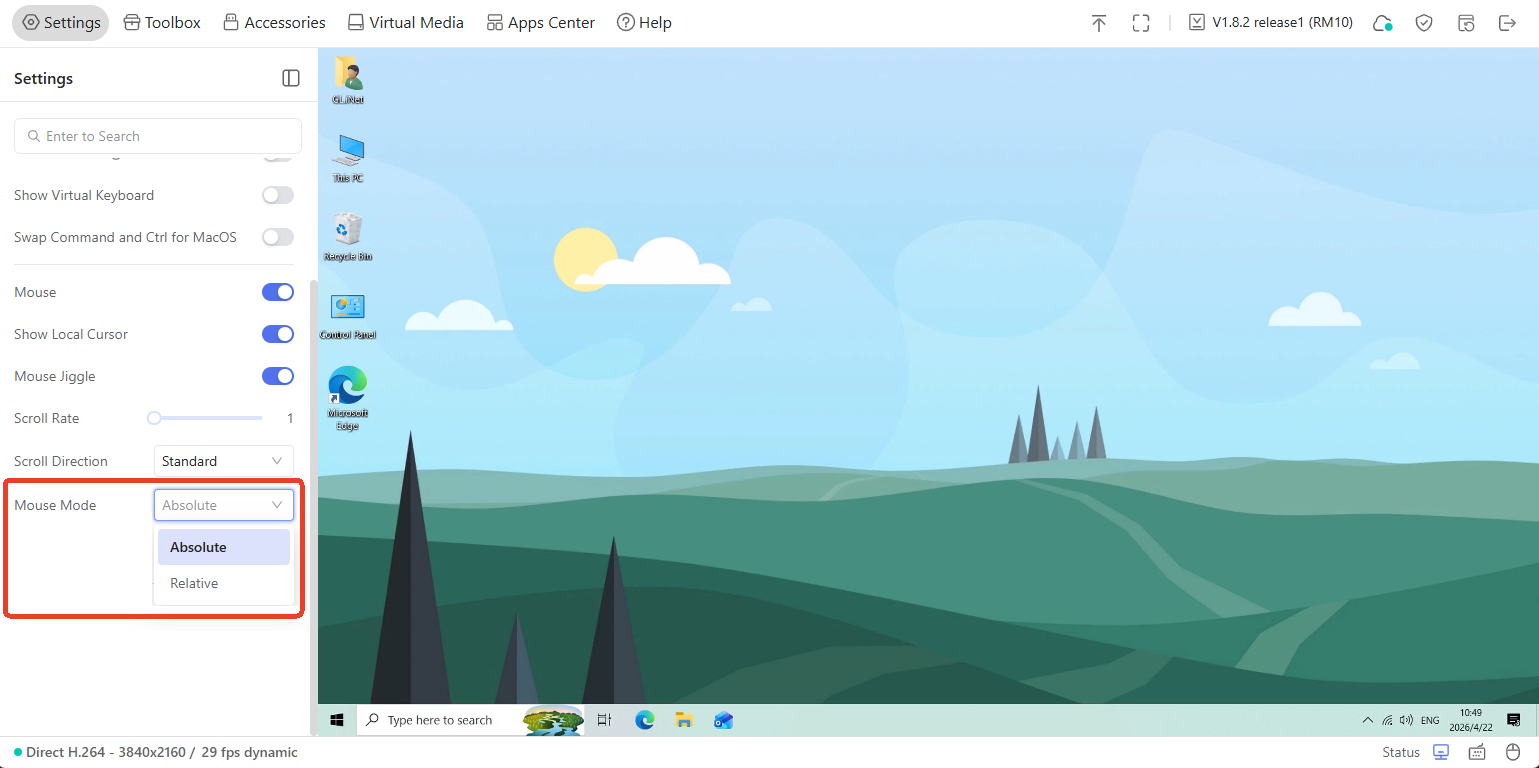The height and width of the screenshot is (768, 1539).
Task: Click the V1.8.2 release1 firmware version button
Action: (1270, 23)
